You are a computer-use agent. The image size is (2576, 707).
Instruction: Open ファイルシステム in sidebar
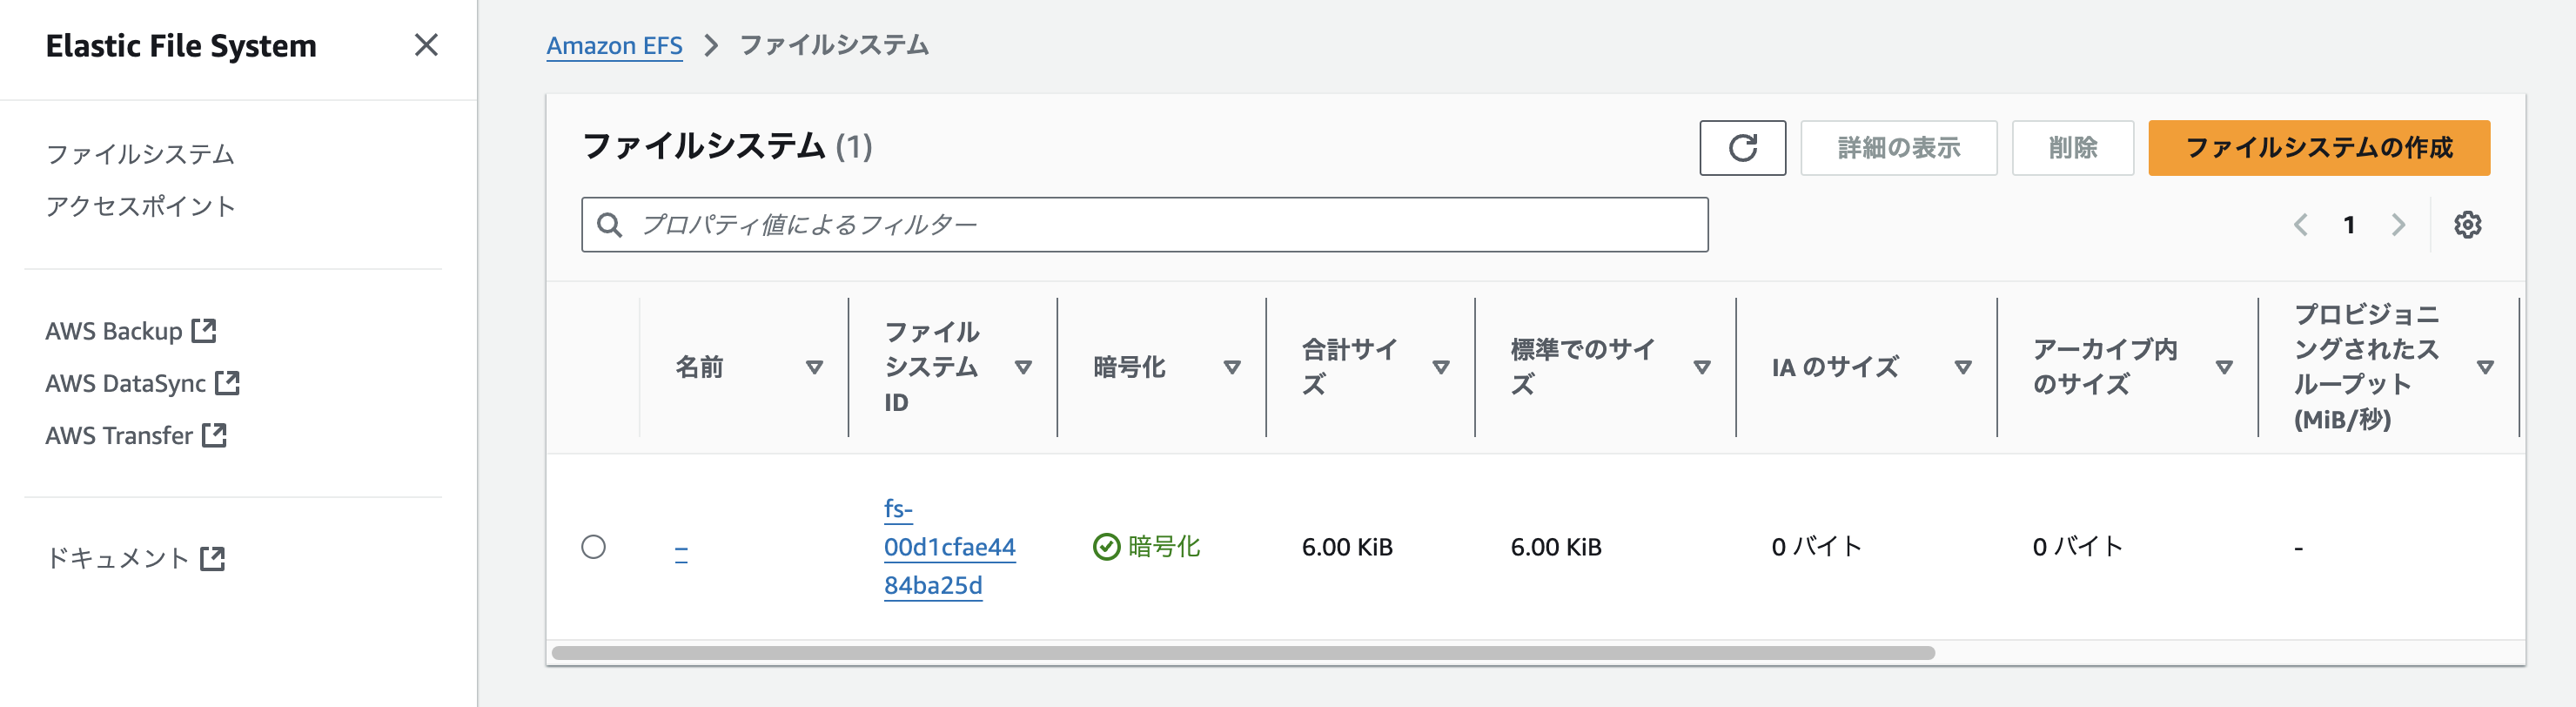tap(140, 154)
